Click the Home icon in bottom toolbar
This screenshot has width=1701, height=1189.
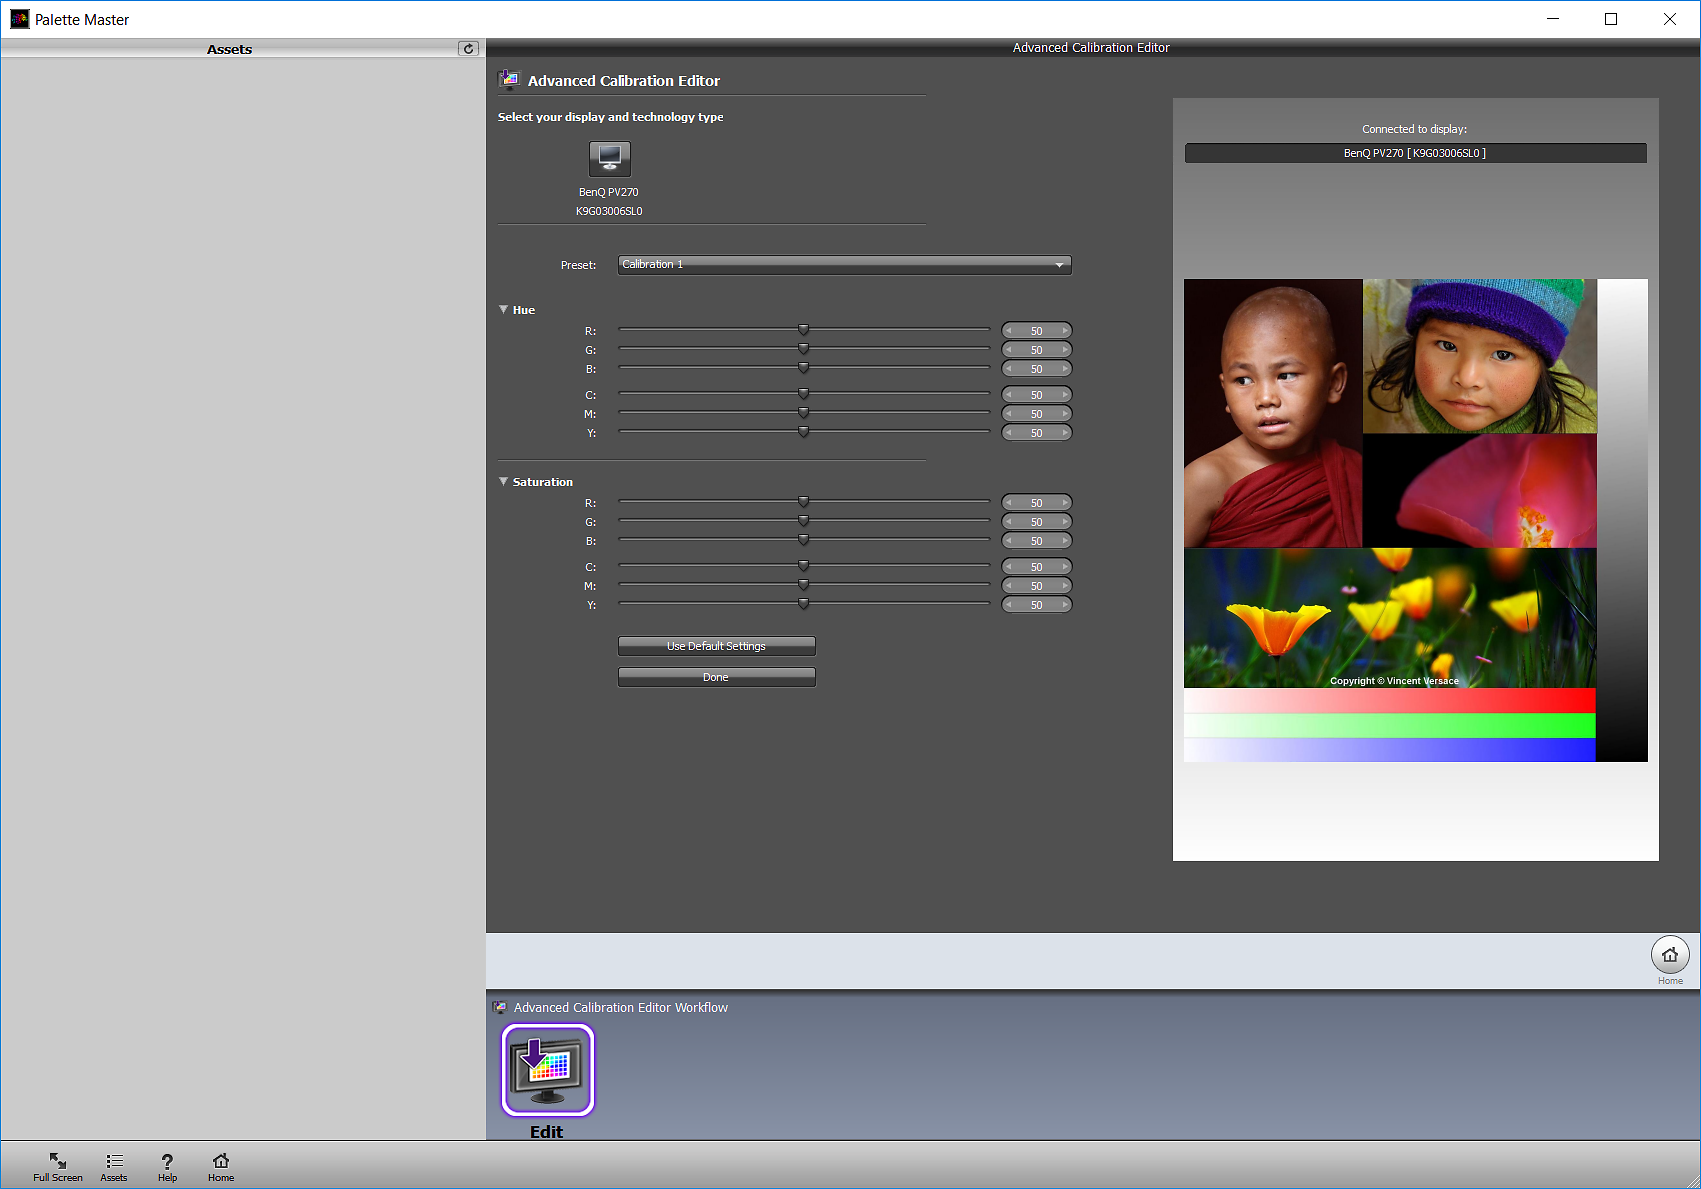tap(220, 1163)
